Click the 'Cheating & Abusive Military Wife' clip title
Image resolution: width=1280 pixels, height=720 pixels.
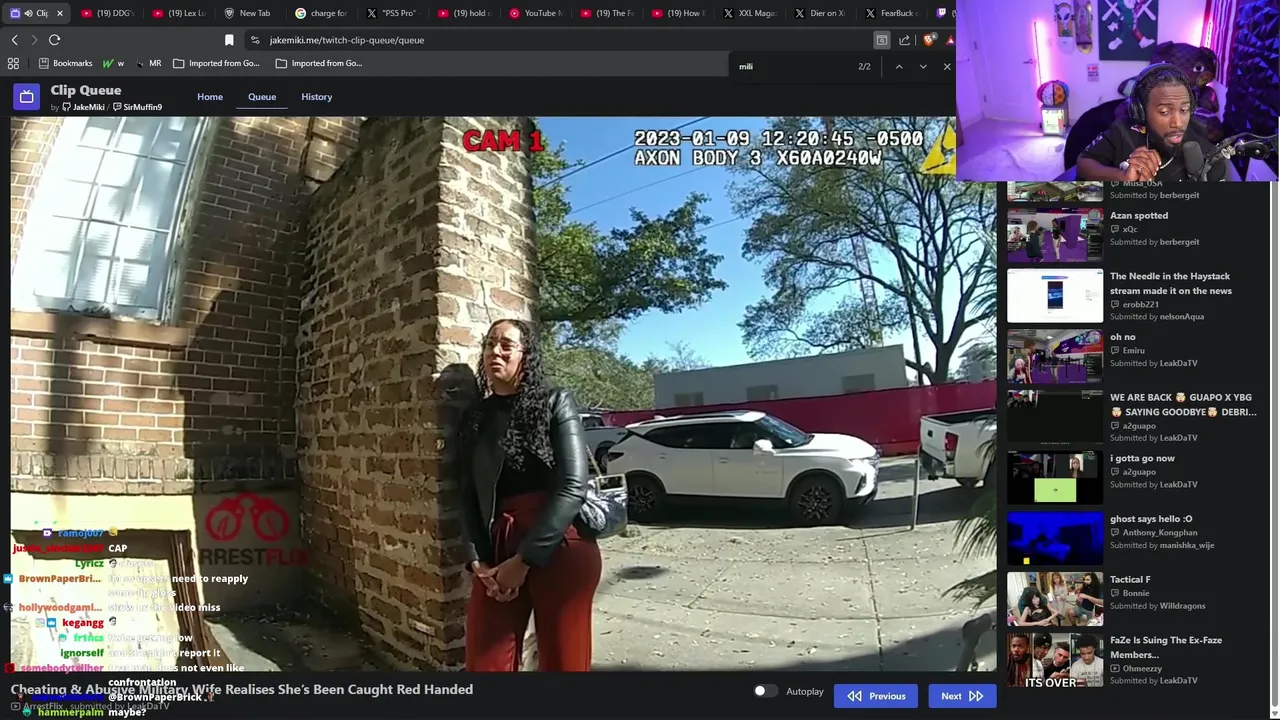tap(242, 689)
